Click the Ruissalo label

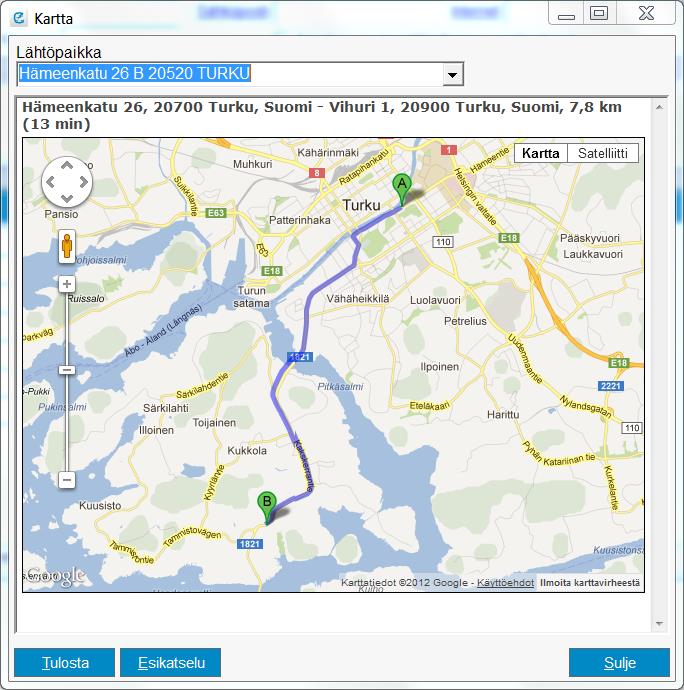click(86, 298)
